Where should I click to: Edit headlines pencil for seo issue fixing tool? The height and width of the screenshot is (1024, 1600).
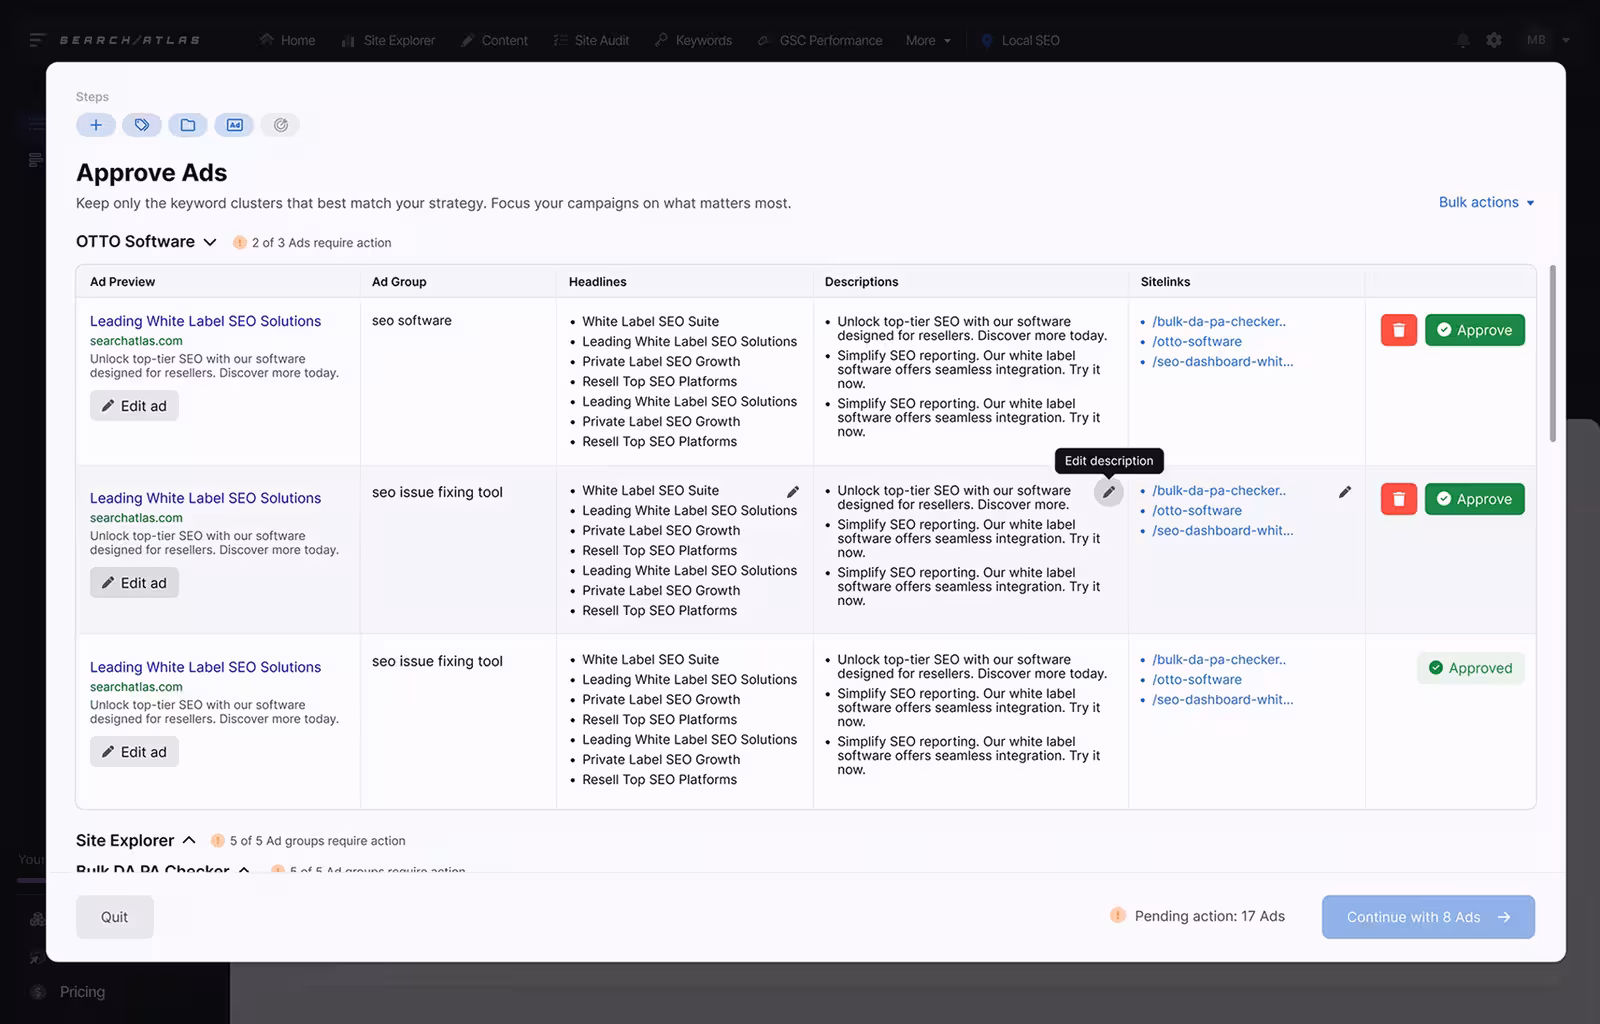click(x=792, y=492)
